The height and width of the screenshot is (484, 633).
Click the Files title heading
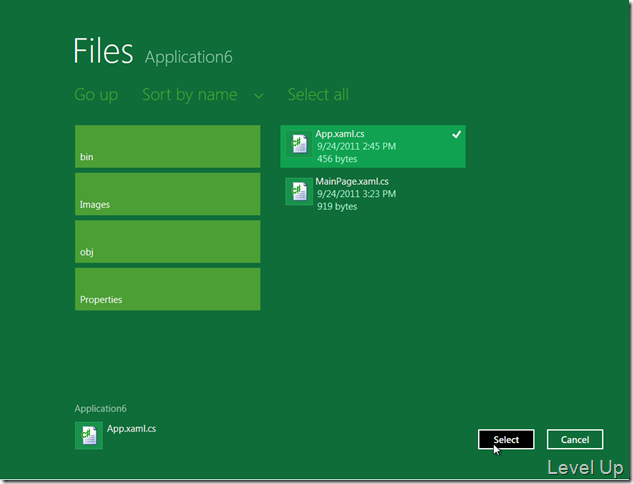click(x=103, y=51)
